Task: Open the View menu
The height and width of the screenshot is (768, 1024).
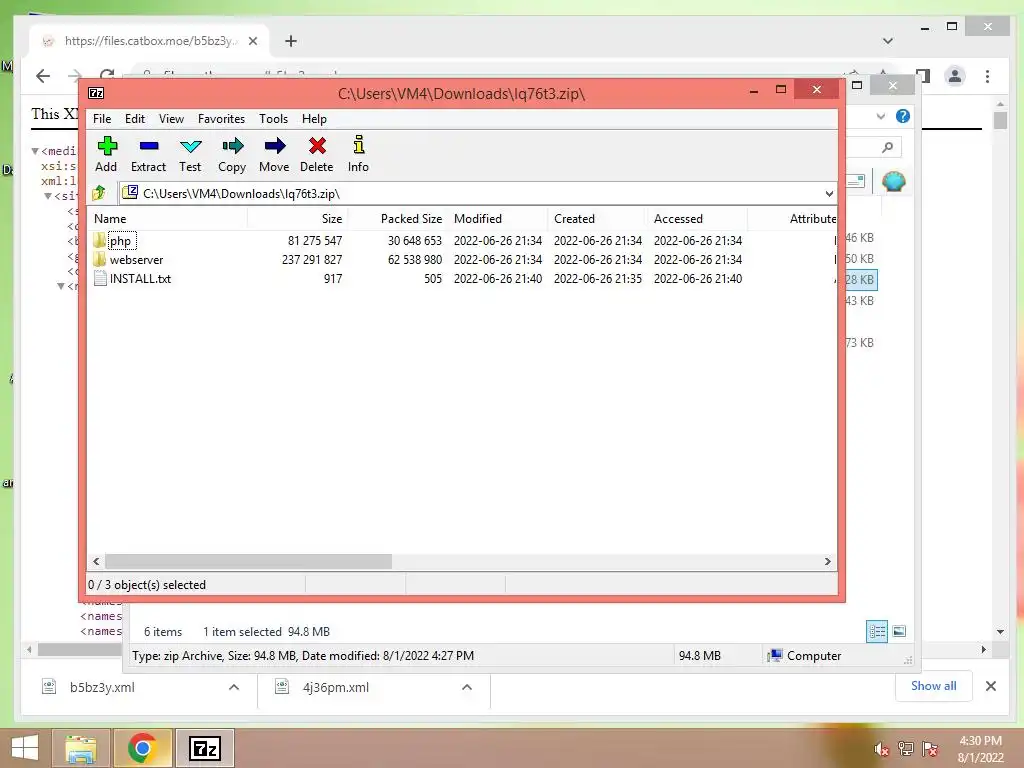Action: click(171, 119)
